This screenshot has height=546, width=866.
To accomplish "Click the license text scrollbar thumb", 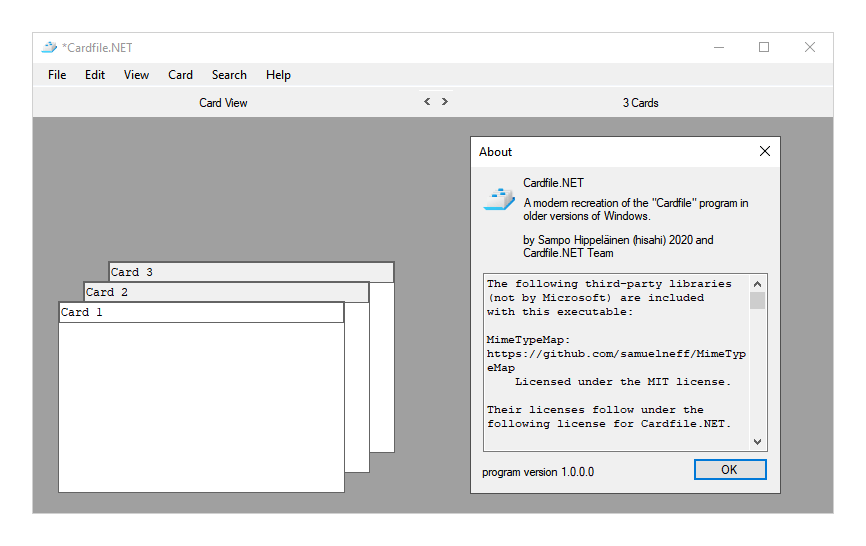I will coord(757,301).
